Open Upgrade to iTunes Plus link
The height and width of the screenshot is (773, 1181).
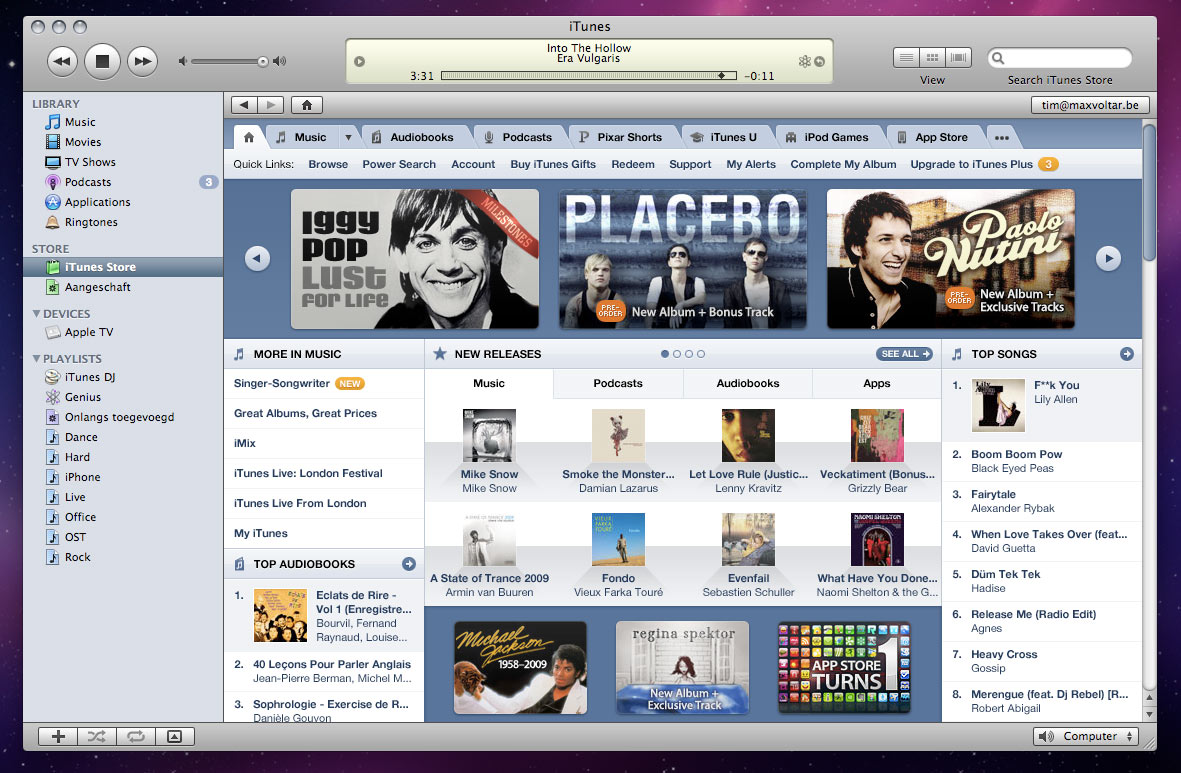972,164
